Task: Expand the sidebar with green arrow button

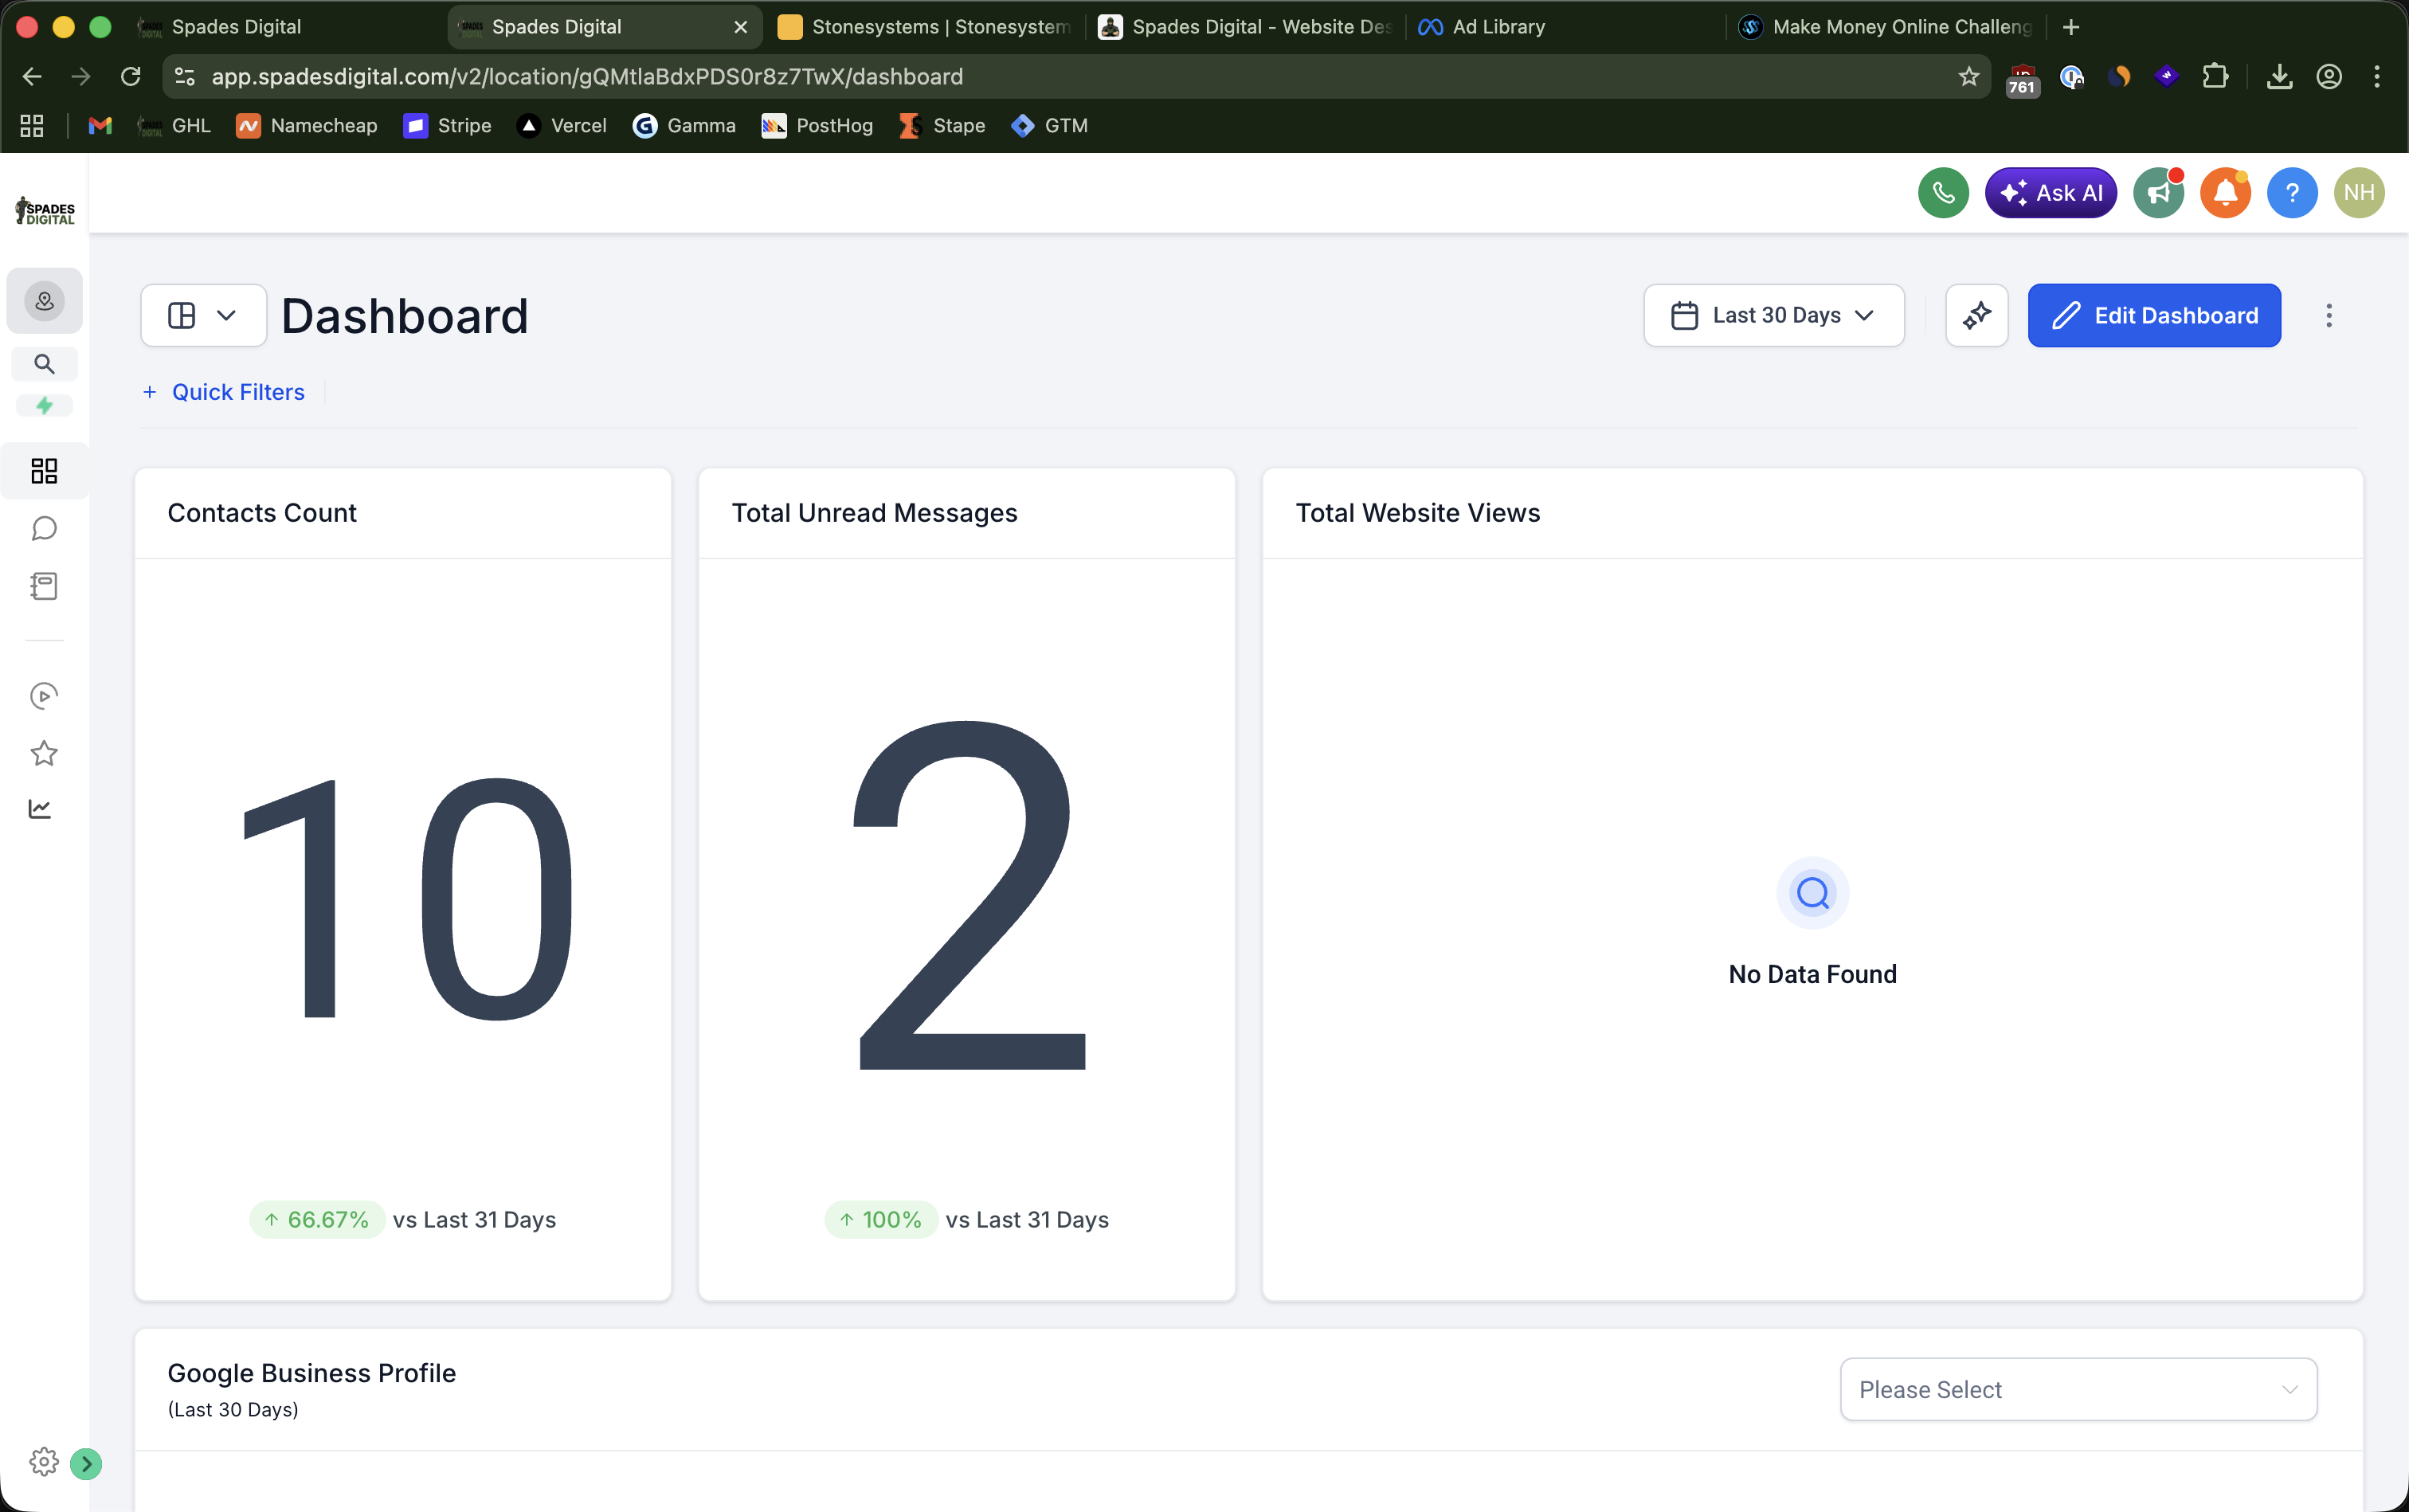Action: 86,1464
